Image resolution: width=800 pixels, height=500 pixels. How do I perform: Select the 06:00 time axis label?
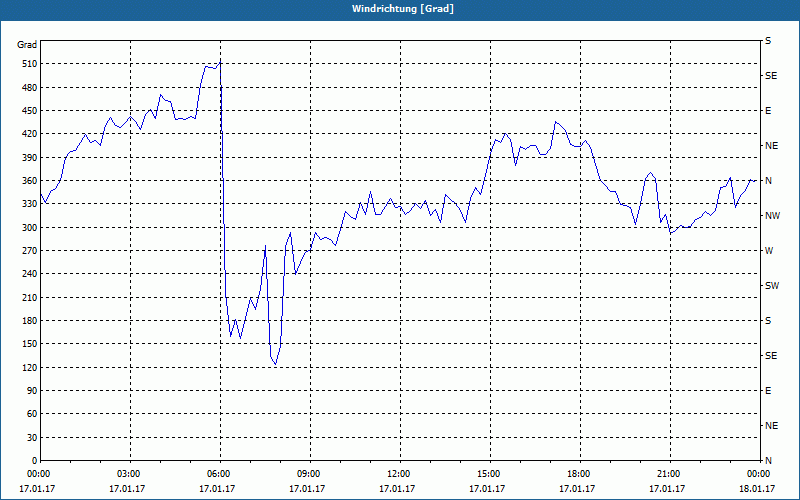[218, 473]
